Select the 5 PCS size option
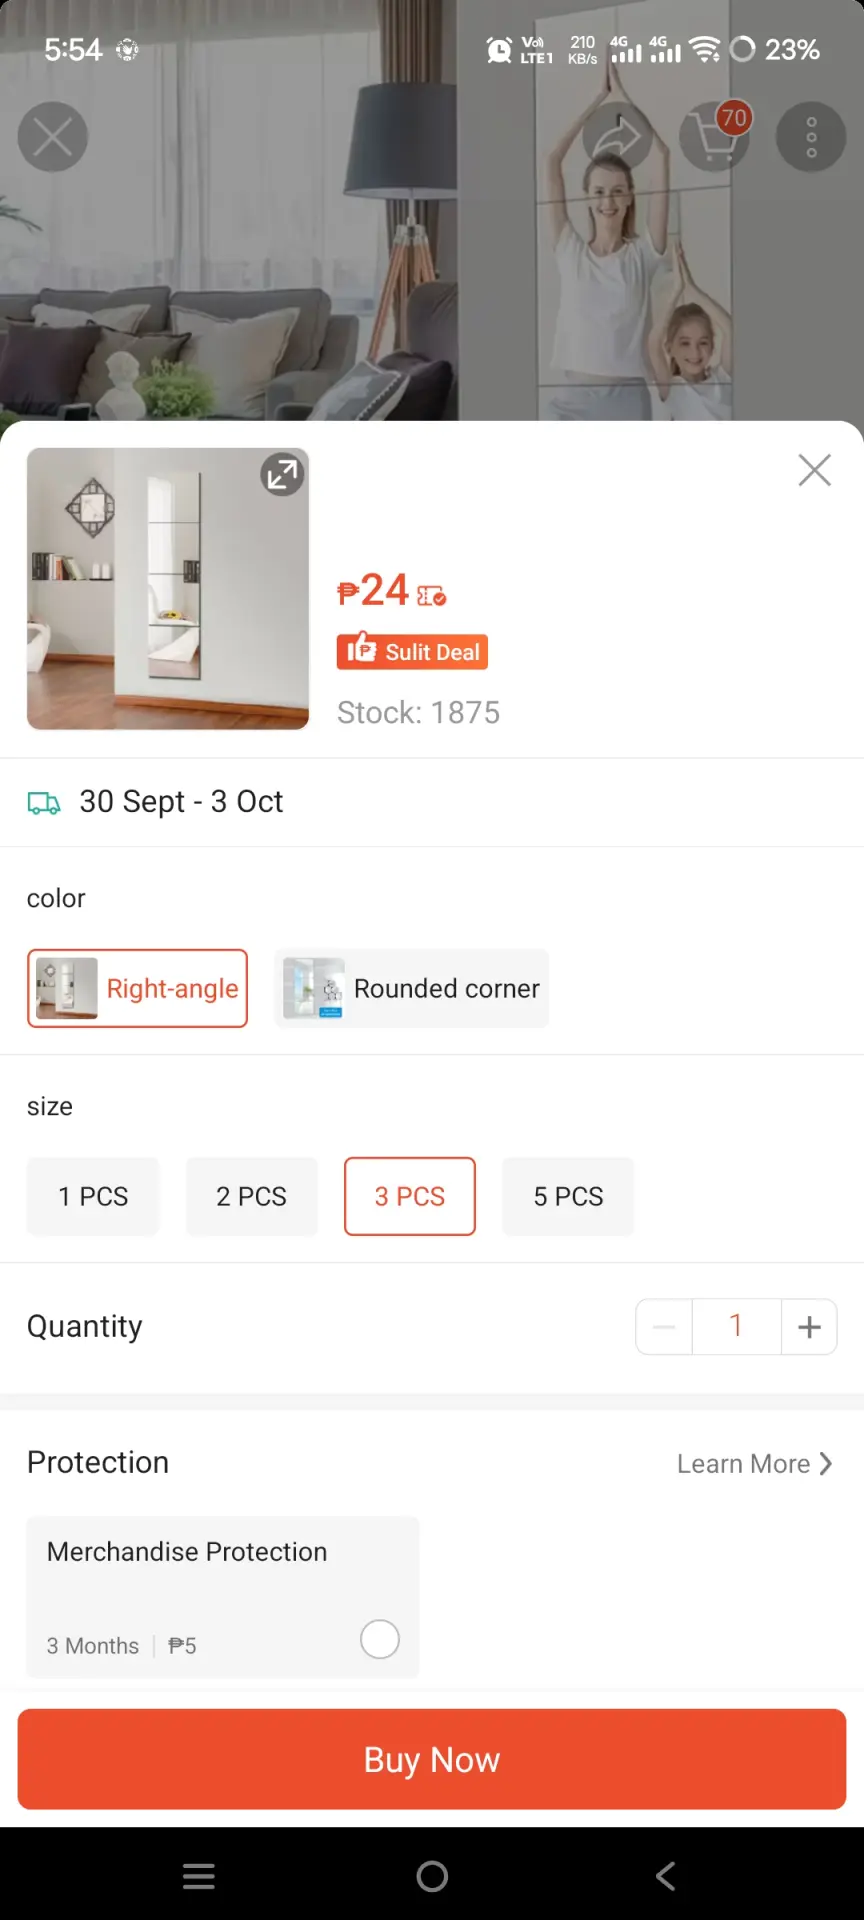Screen dimensions: 864x1920 click(x=568, y=1196)
